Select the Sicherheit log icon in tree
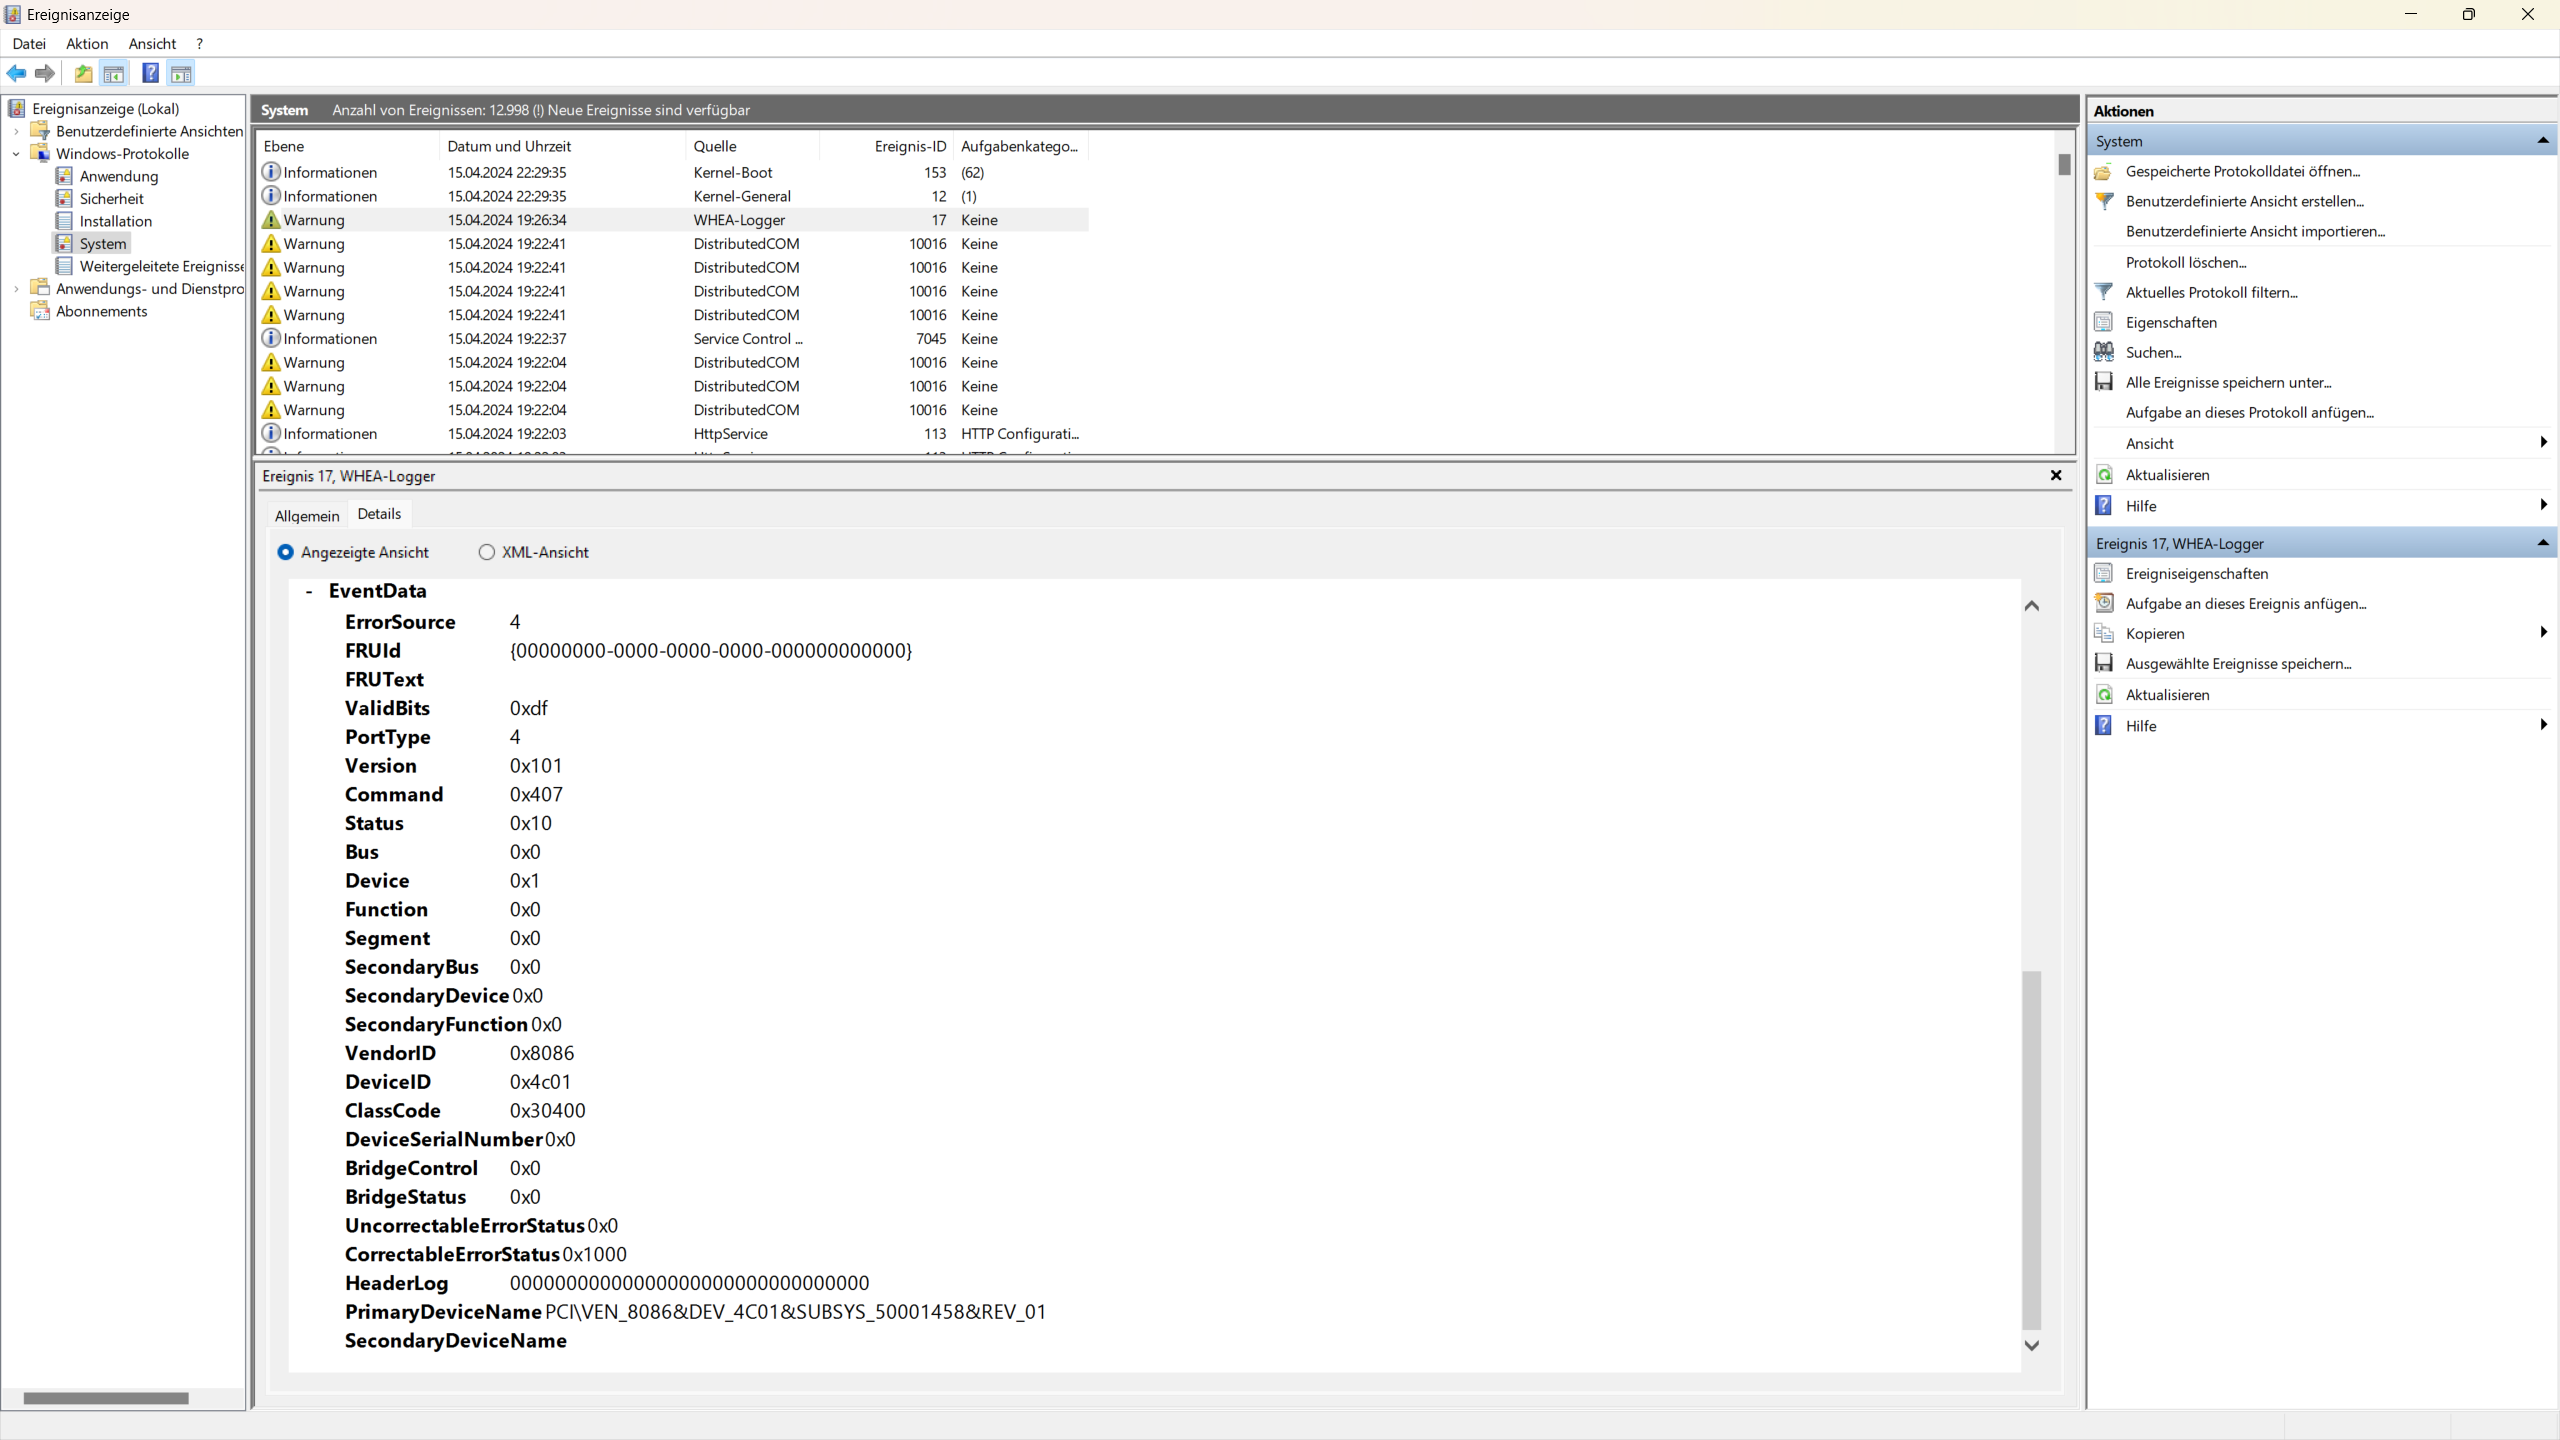Screen dimensions: 2560x1440 coord(65,198)
